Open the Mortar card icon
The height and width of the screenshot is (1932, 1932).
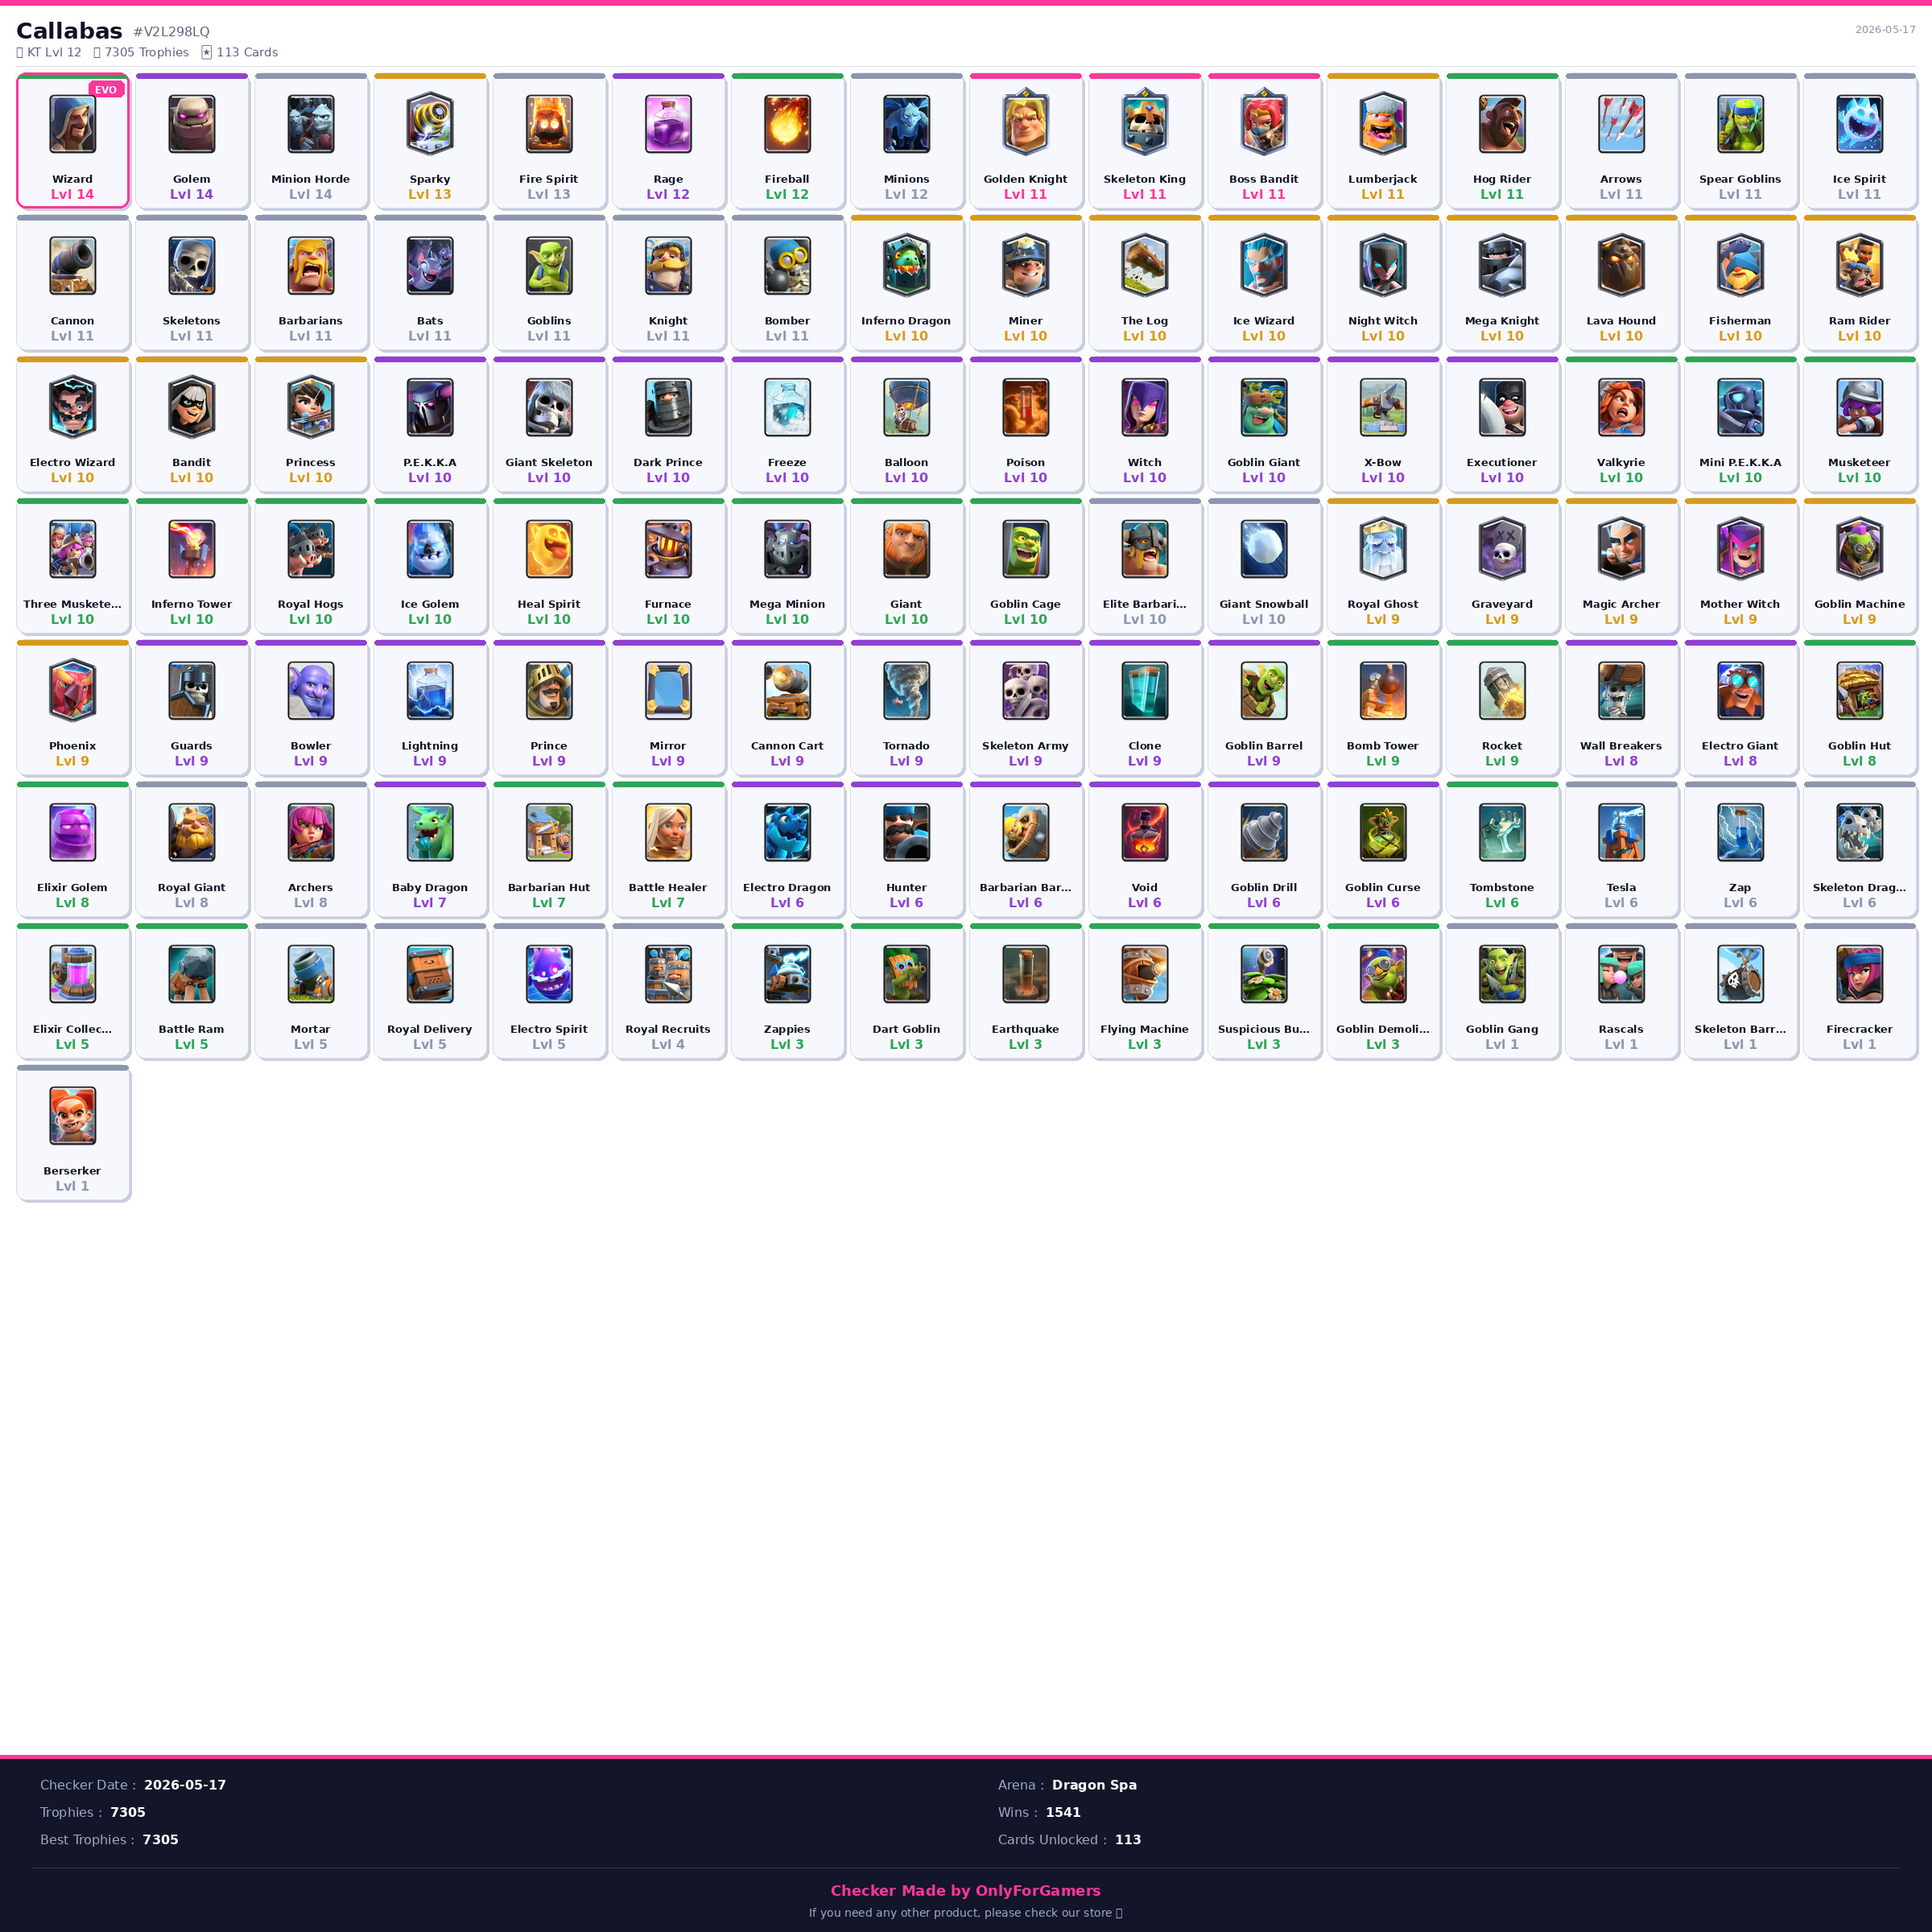point(310,974)
